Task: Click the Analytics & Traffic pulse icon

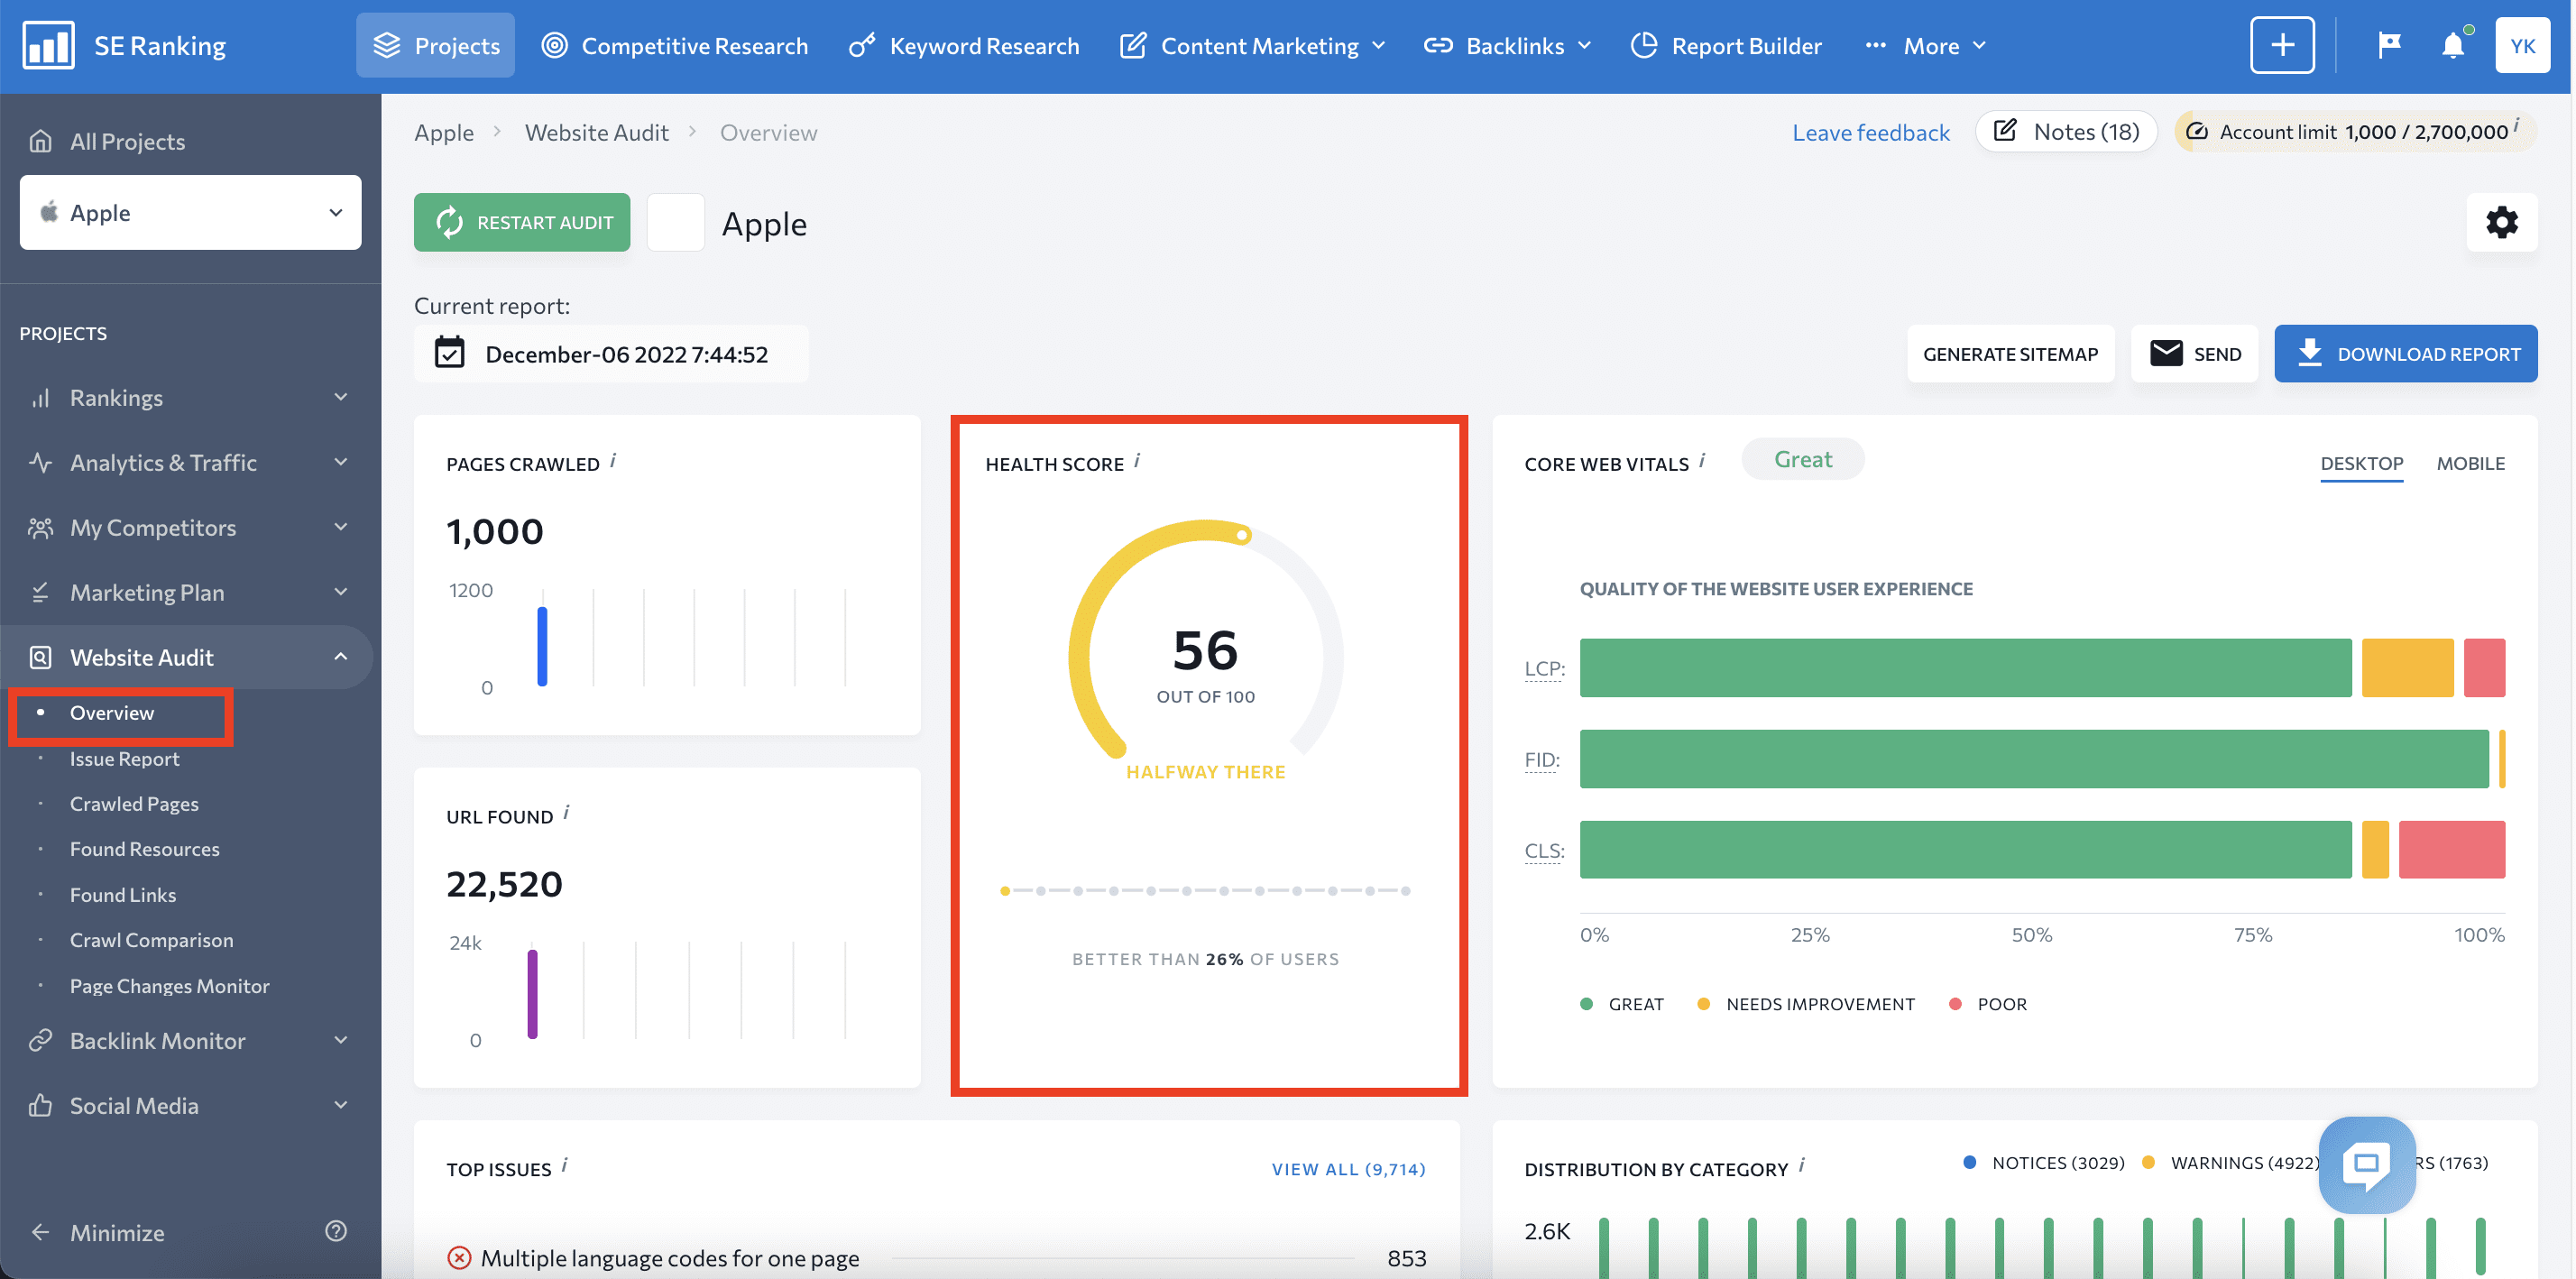Action: (40, 463)
